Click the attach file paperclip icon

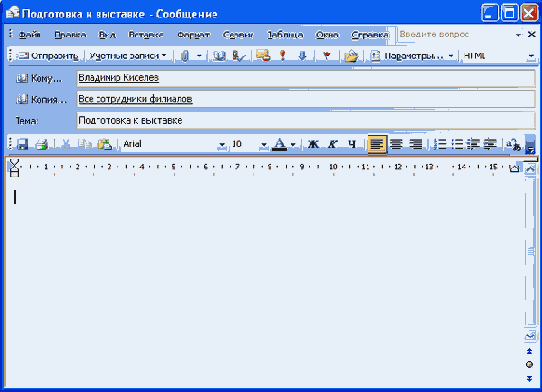click(x=185, y=56)
